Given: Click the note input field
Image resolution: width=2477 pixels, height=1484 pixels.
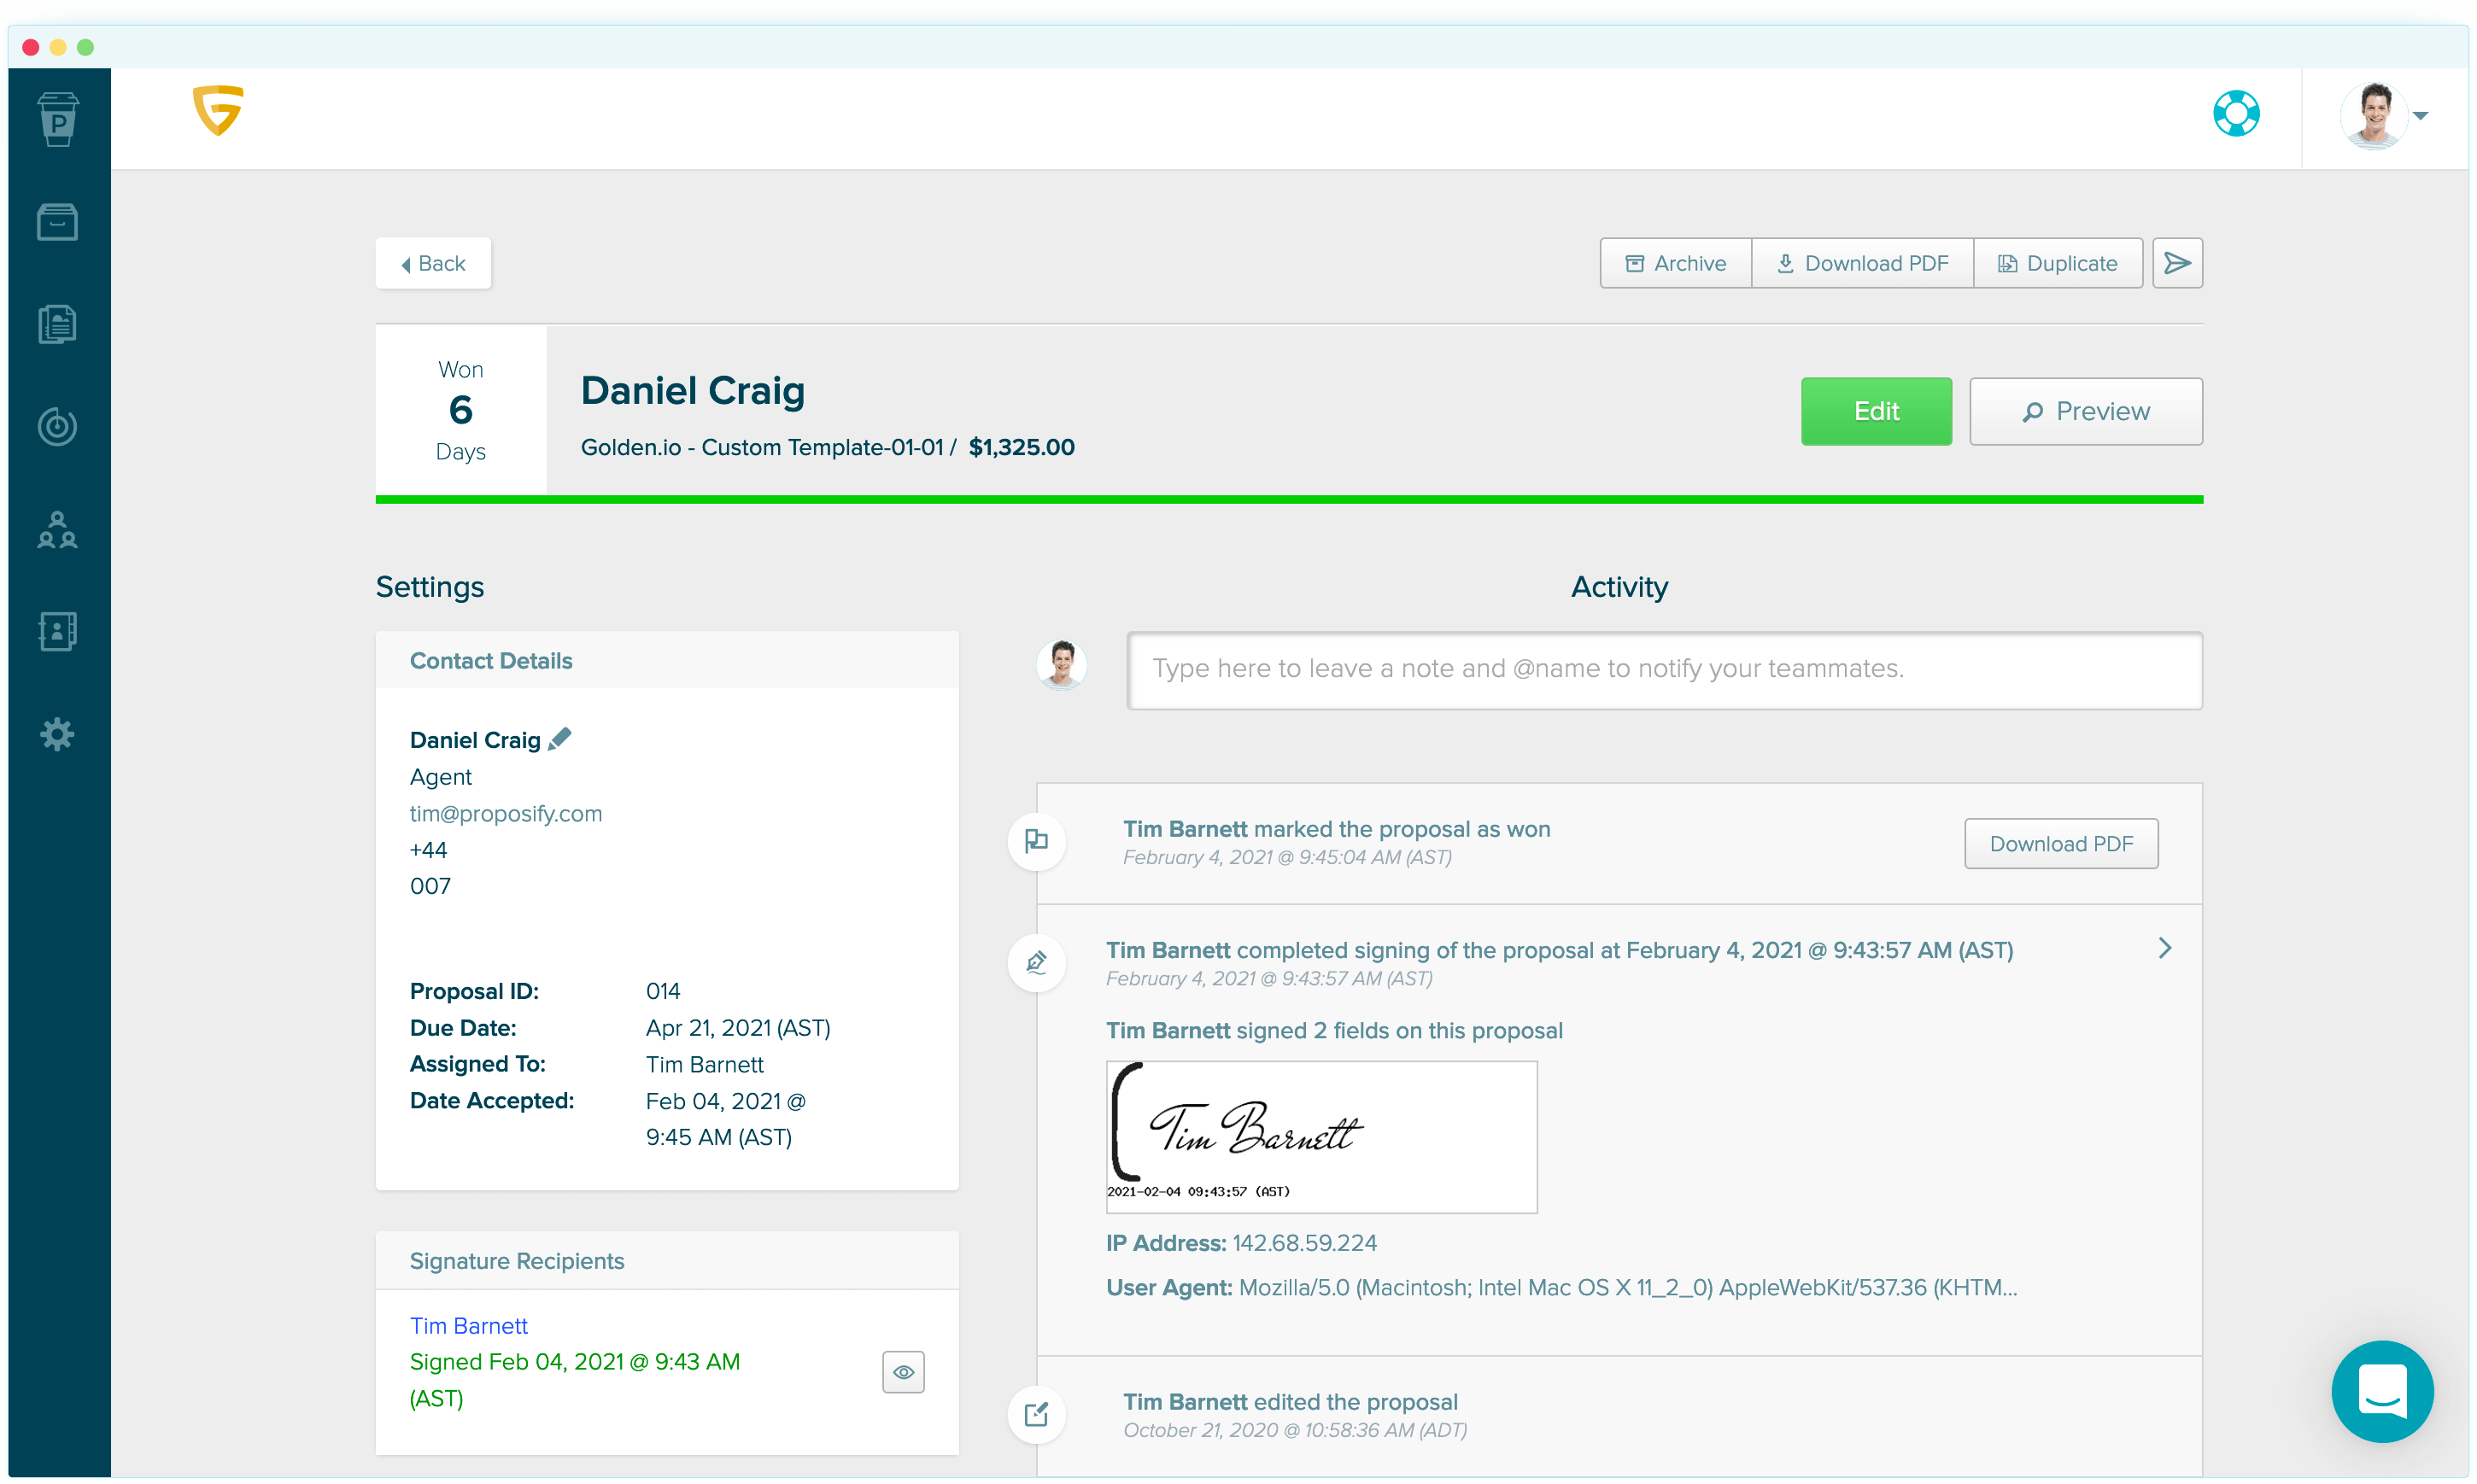Looking at the screenshot, I should click(x=1664, y=669).
